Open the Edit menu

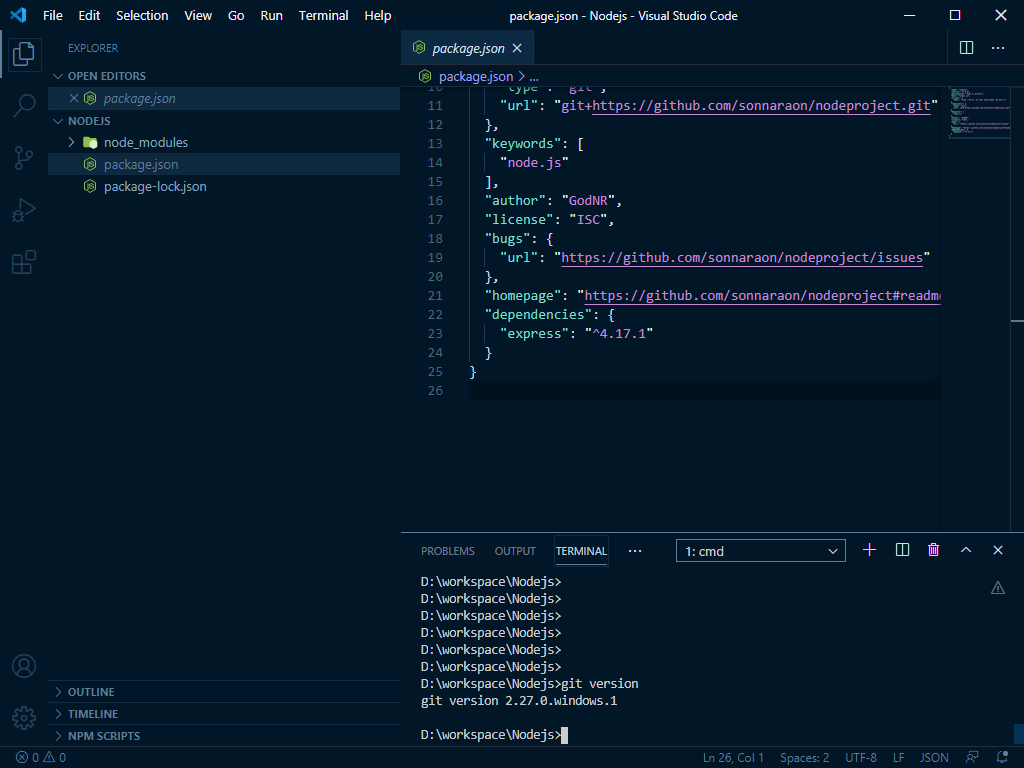89,15
